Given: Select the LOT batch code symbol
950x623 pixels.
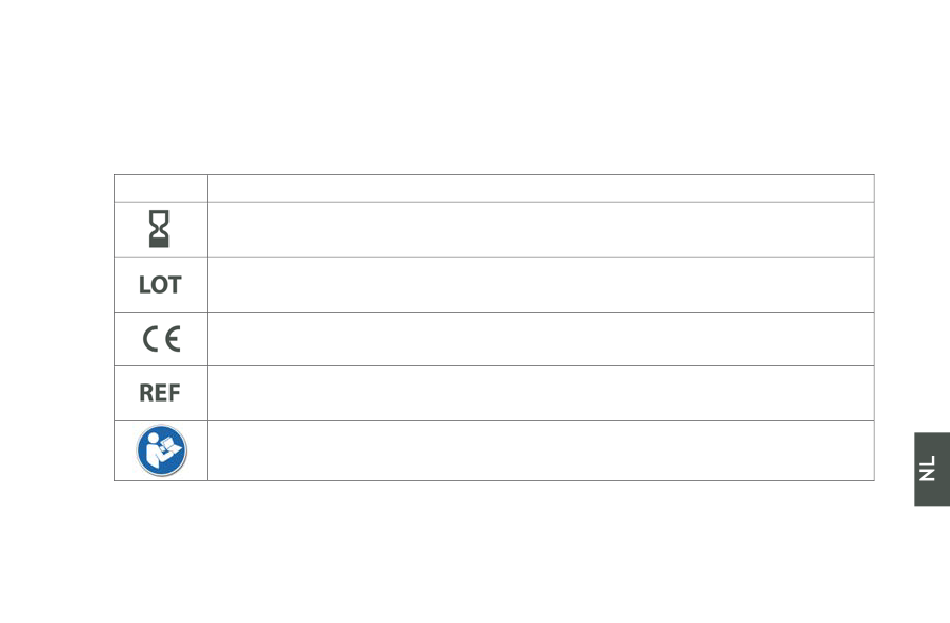Looking at the screenshot, I should [160, 284].
